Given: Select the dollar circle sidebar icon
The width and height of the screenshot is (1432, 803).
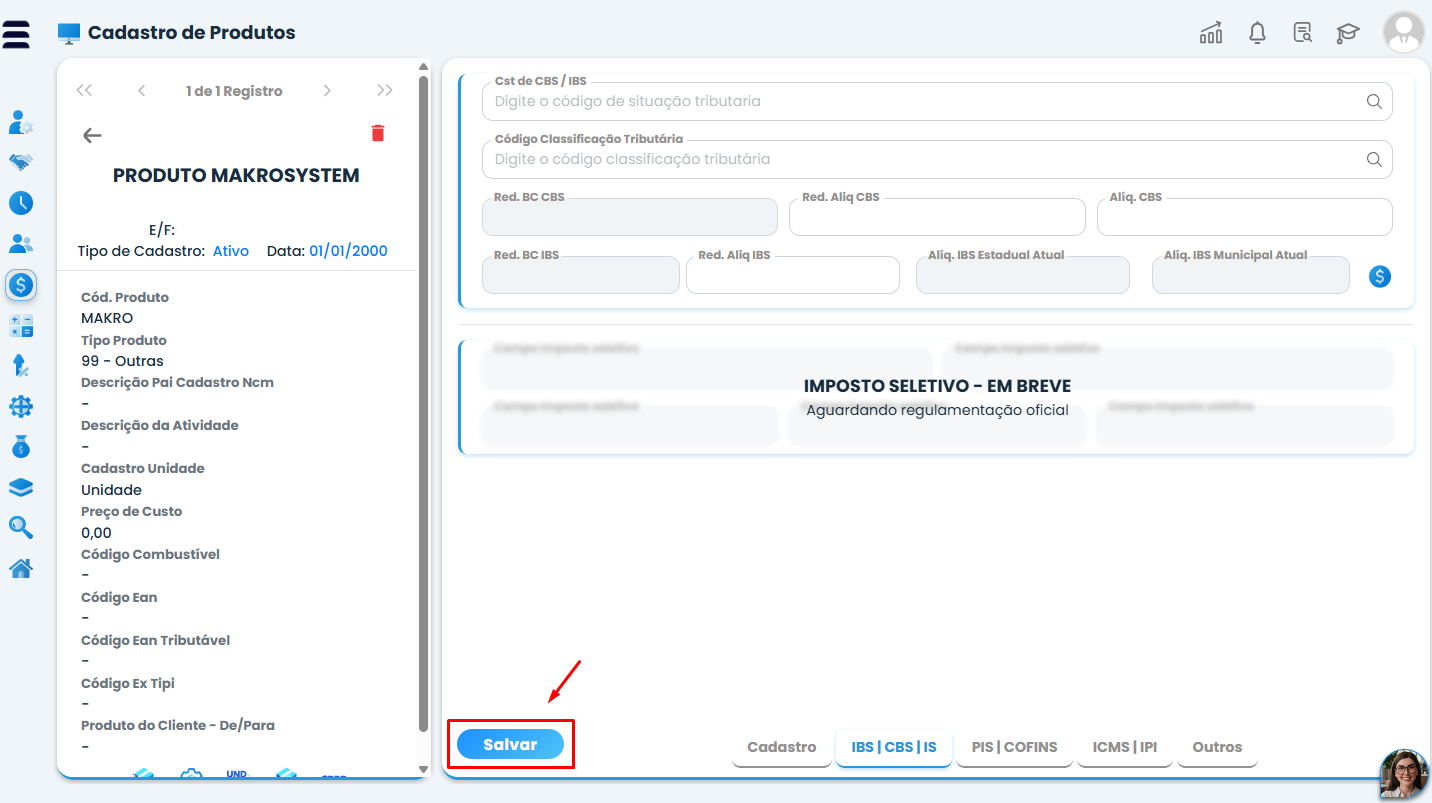Looking at the screenshot, I should pyautogui.click(x=21, y=285).
